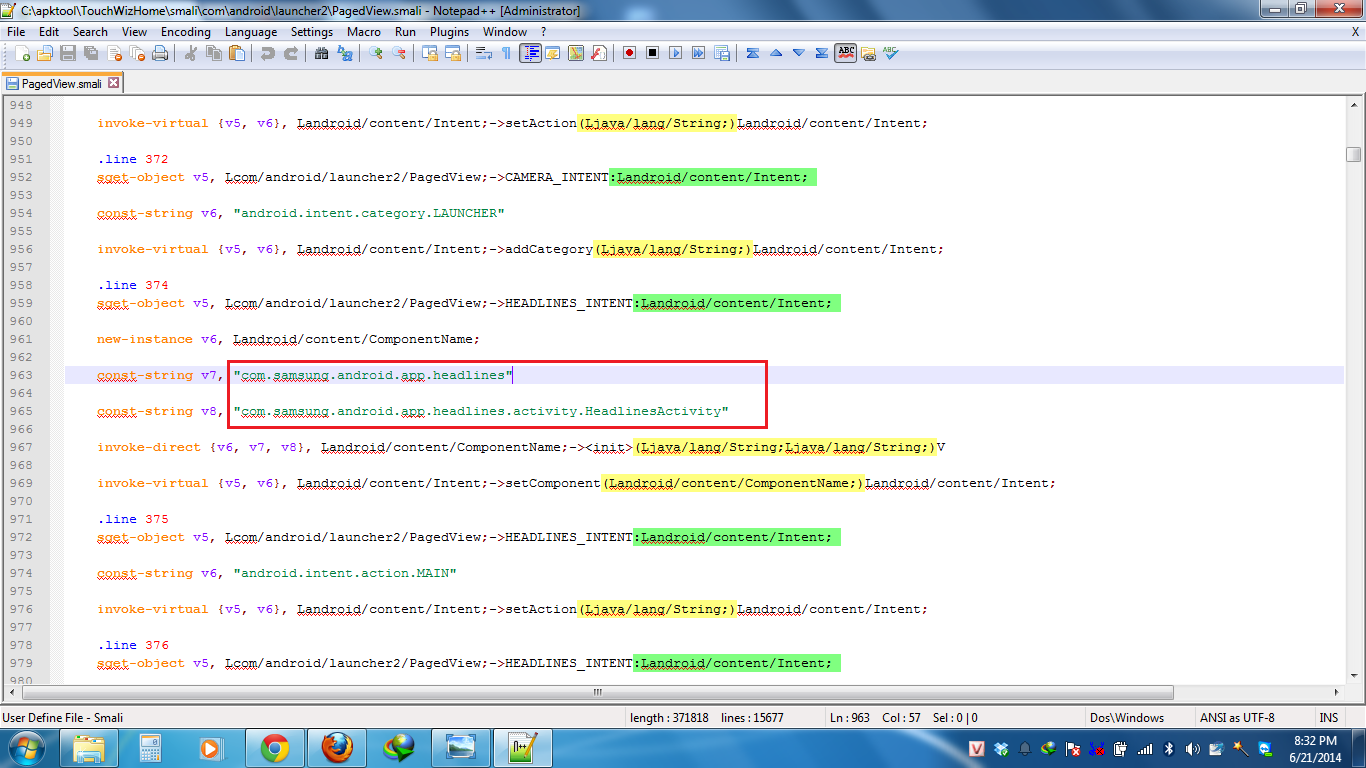This screenshot has width=1366, height=768.
Task: Close the PagedView.smali tab
Action: (113, 83)
